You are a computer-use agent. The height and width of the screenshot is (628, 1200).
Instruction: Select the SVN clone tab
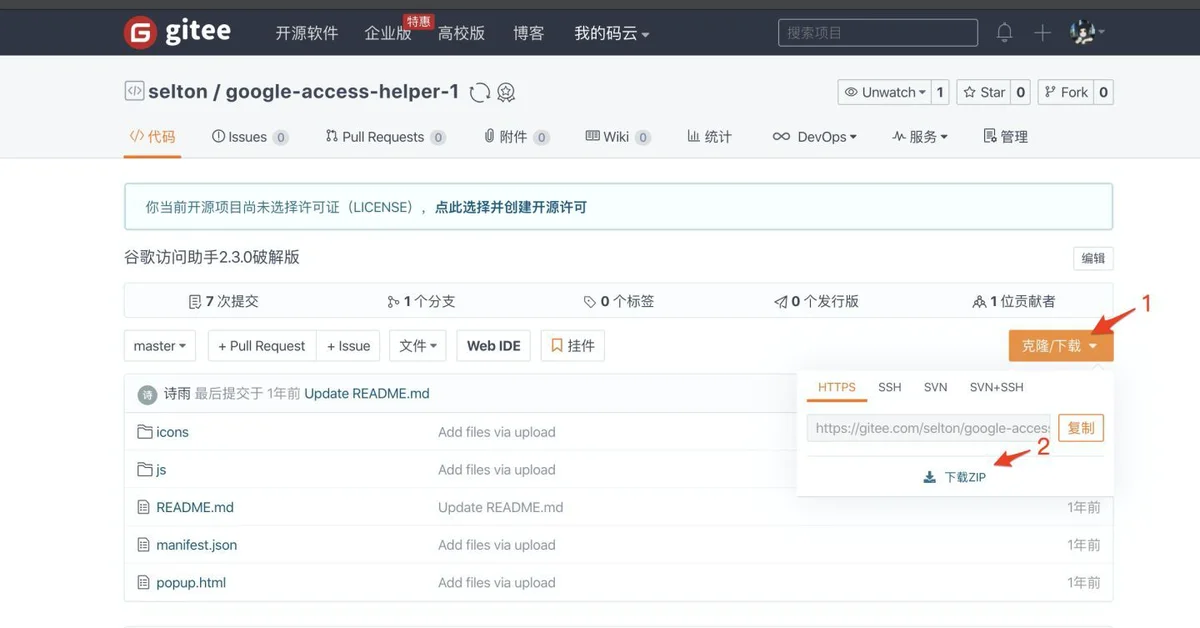(936, 387)
